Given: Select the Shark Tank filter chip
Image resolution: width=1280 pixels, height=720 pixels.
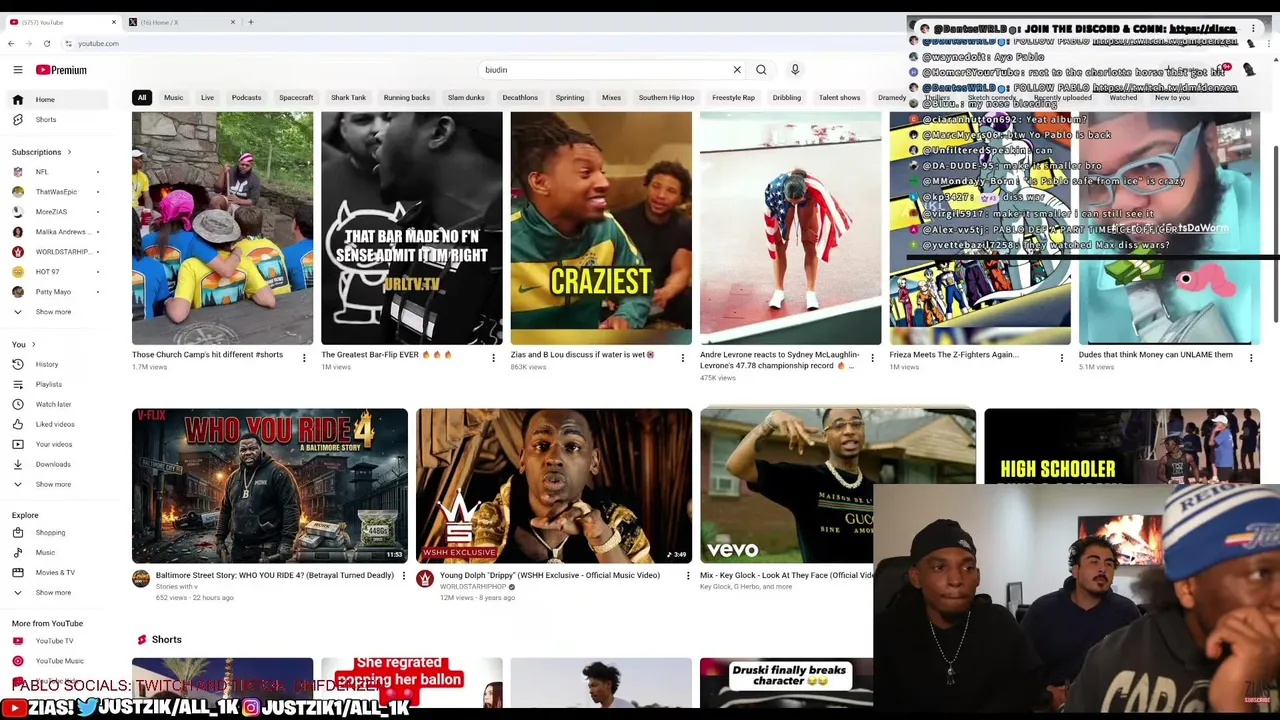Looking at the screenshot, I should [348, 98].
